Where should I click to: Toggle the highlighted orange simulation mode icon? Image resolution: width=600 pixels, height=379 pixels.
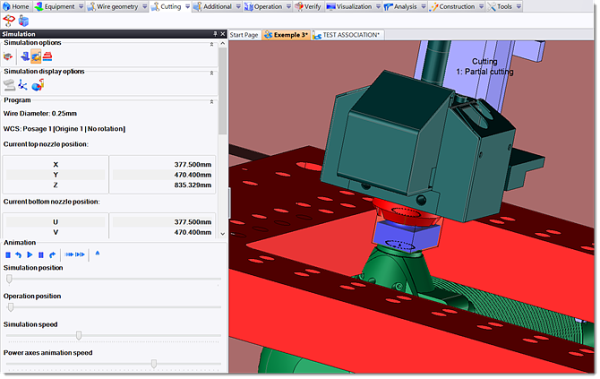tap(36, 57)
